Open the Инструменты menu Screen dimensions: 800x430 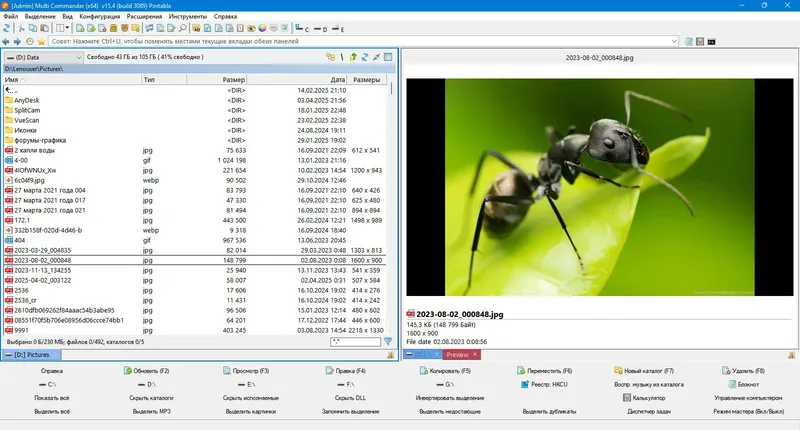pyautogui.click(x=188, y=16)
